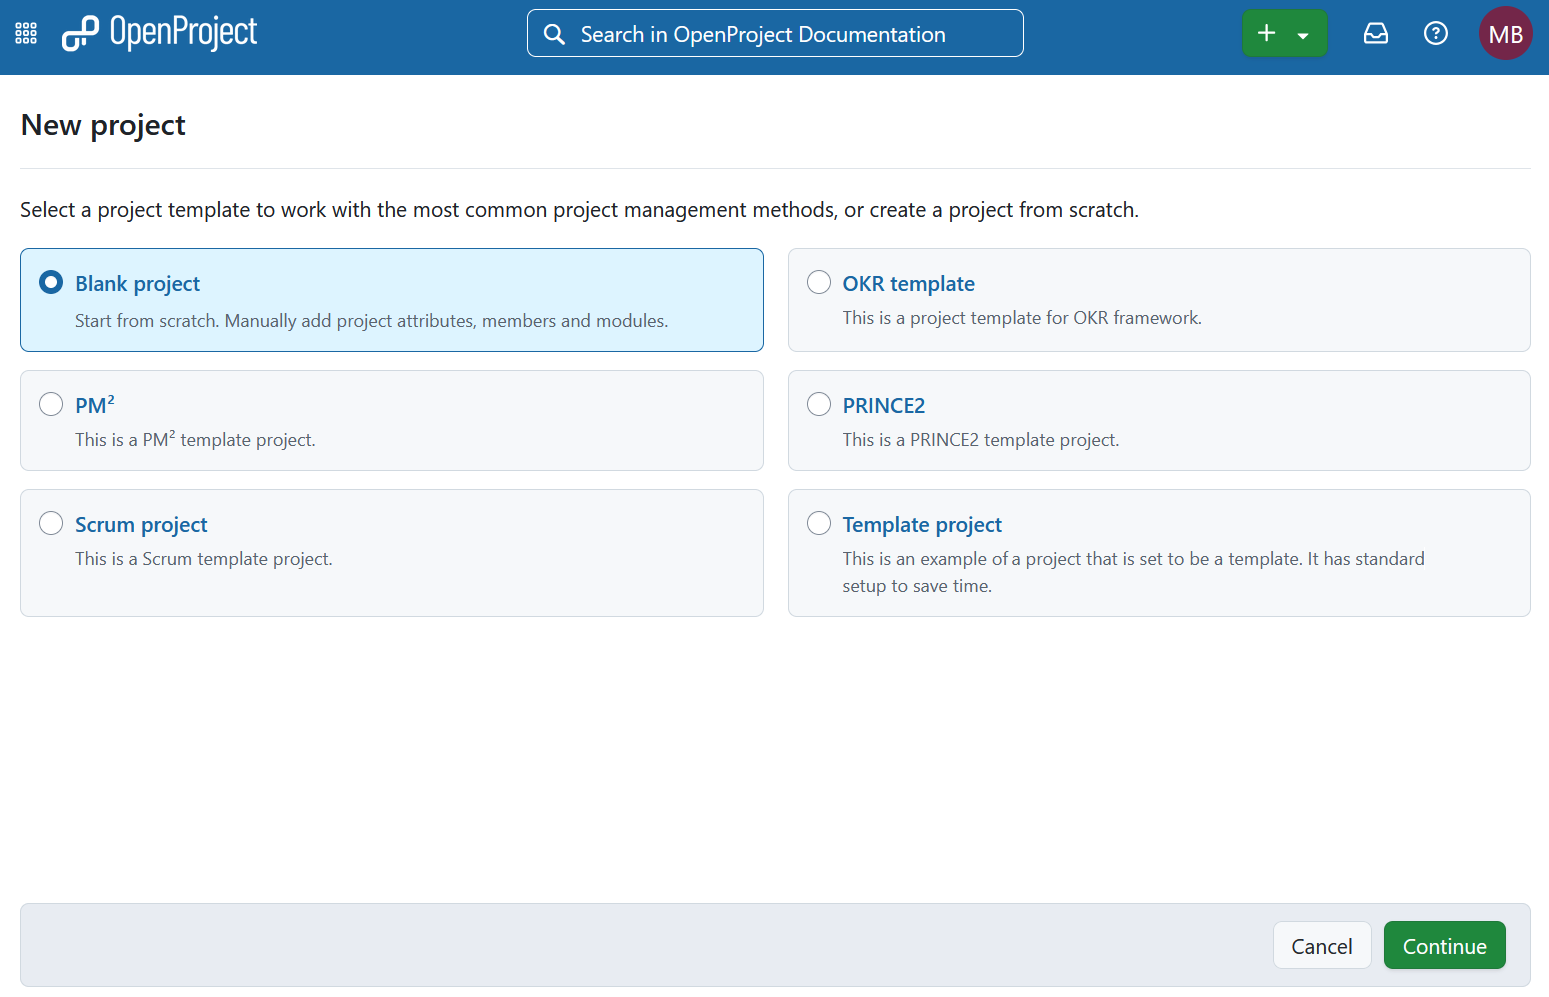This screenshot has width=1549, height=997.
Task: Click the green plus create icon
Action: [1266, 33]
